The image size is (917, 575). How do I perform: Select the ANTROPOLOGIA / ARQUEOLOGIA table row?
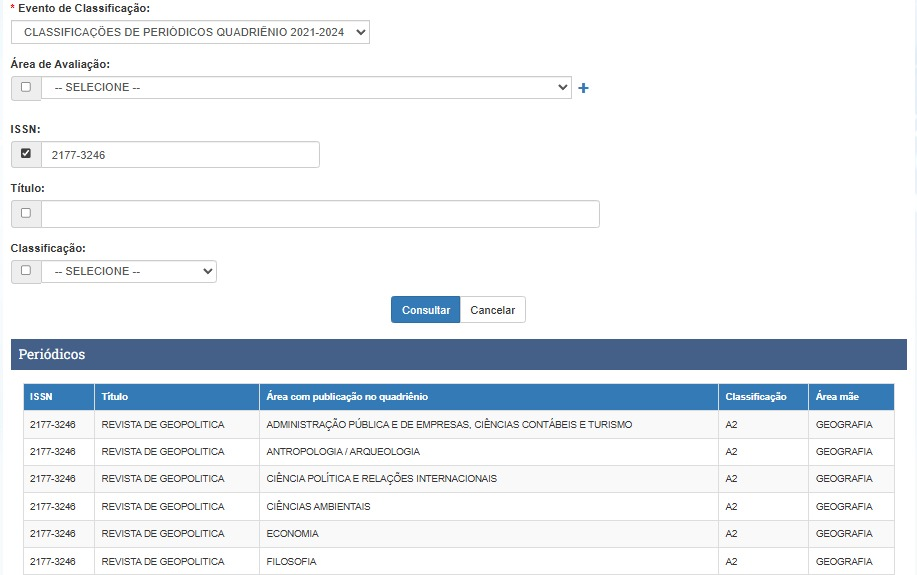(x=343, y=452)
